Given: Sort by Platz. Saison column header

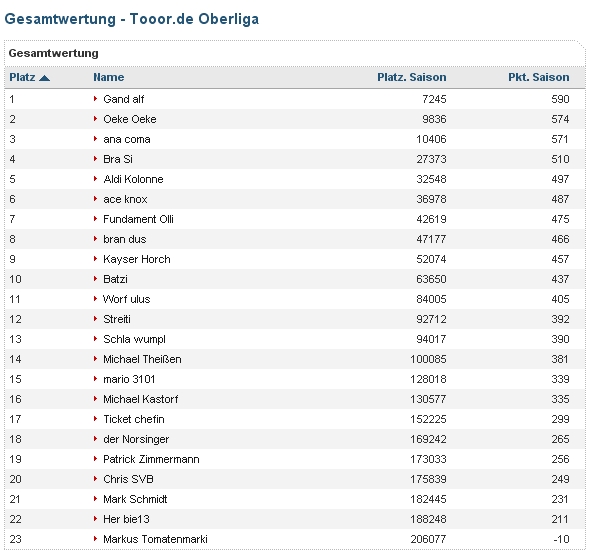Looking at the screenshot, I should tap(412, 77).
